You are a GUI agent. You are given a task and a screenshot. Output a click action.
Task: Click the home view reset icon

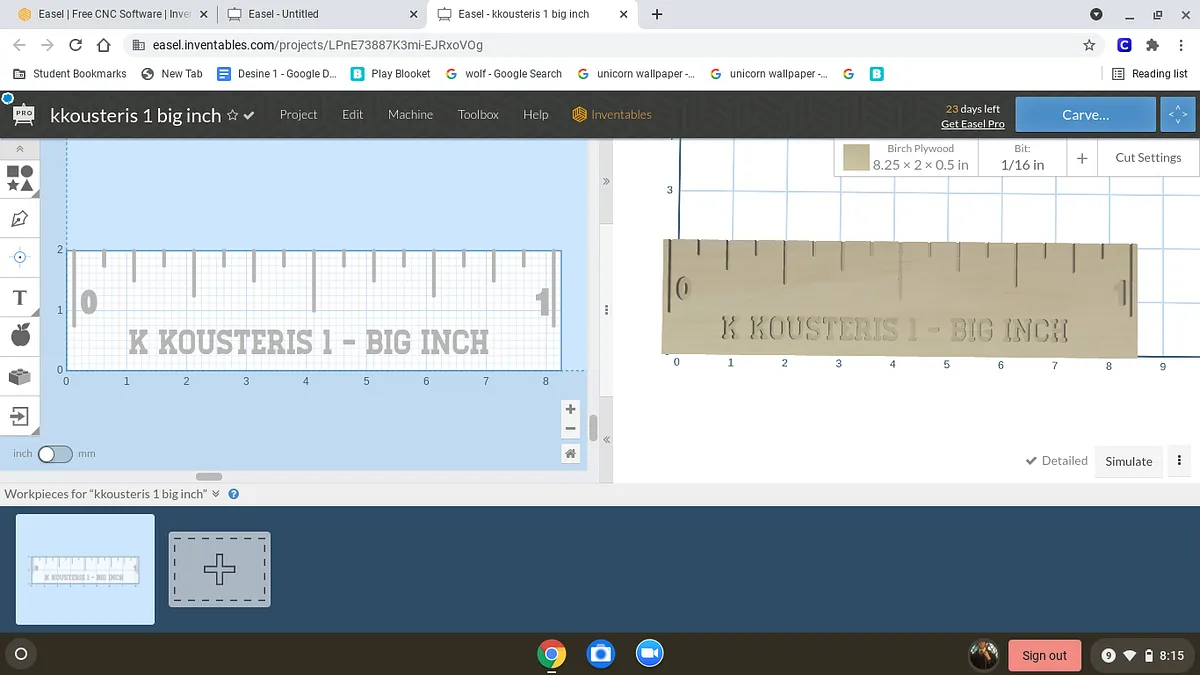click(x=570, y=453)
